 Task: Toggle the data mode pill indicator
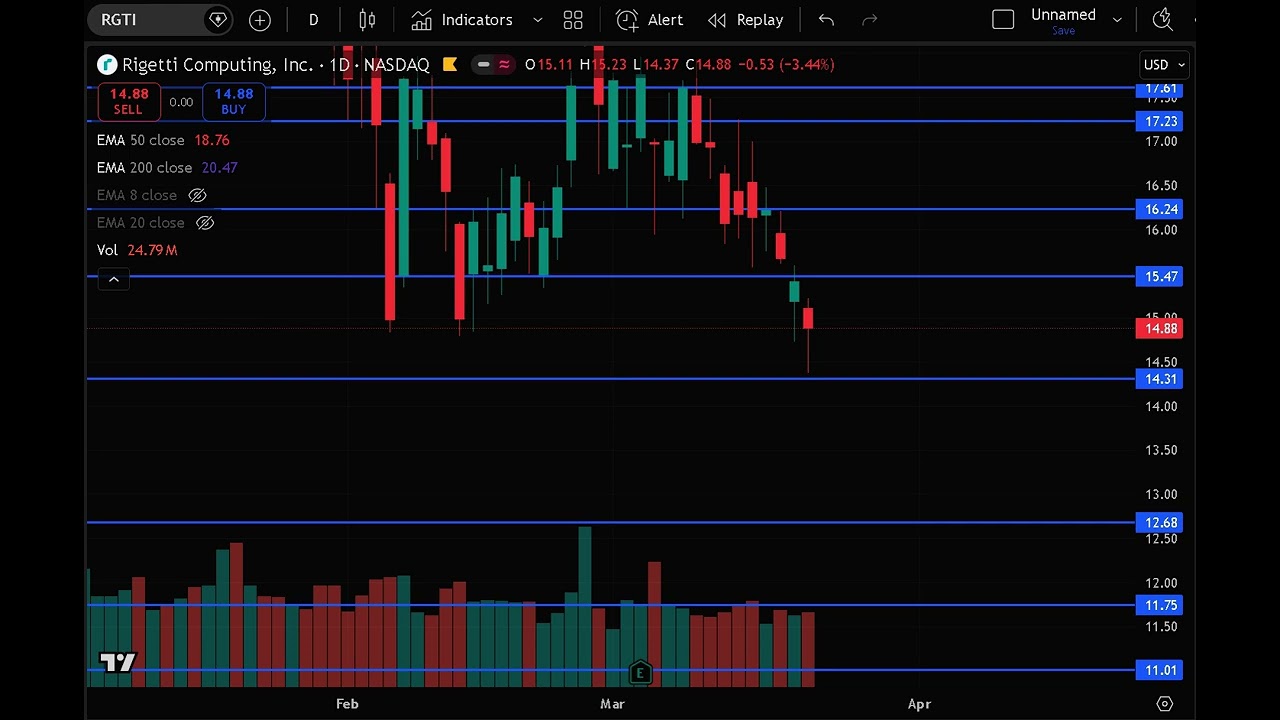[x=493, y=65]
